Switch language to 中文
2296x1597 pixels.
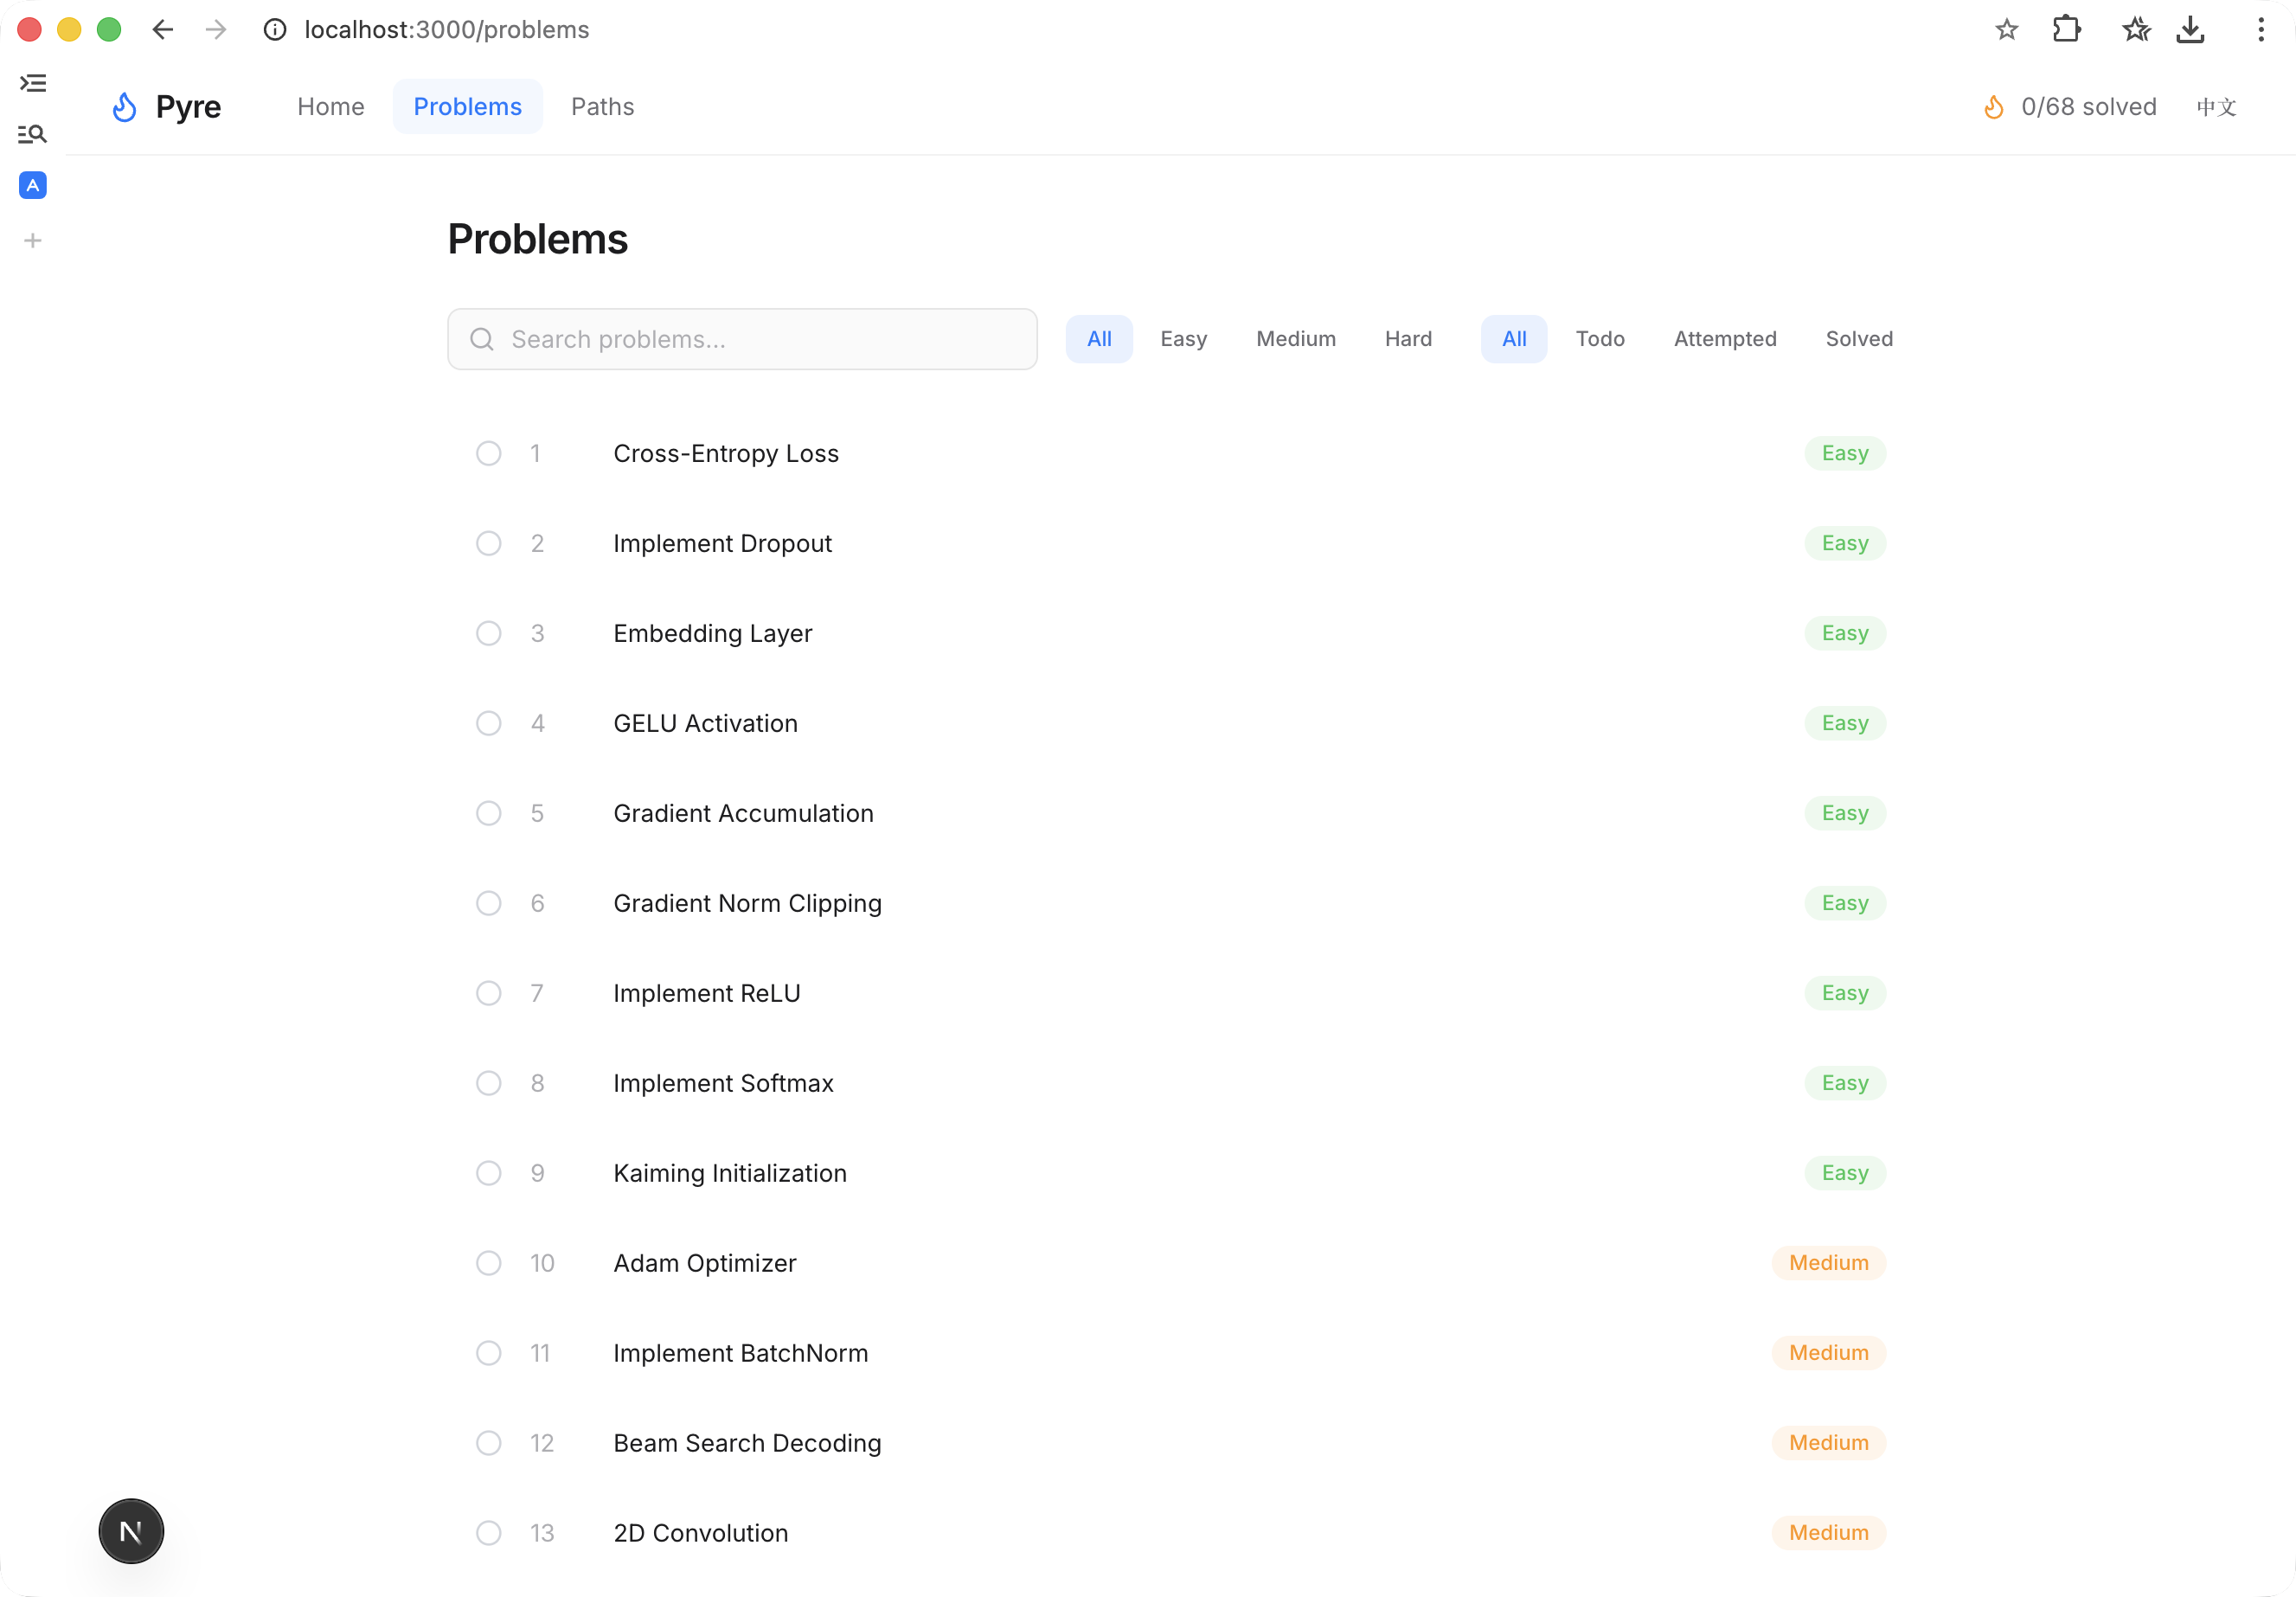[x=2216, y=107]
